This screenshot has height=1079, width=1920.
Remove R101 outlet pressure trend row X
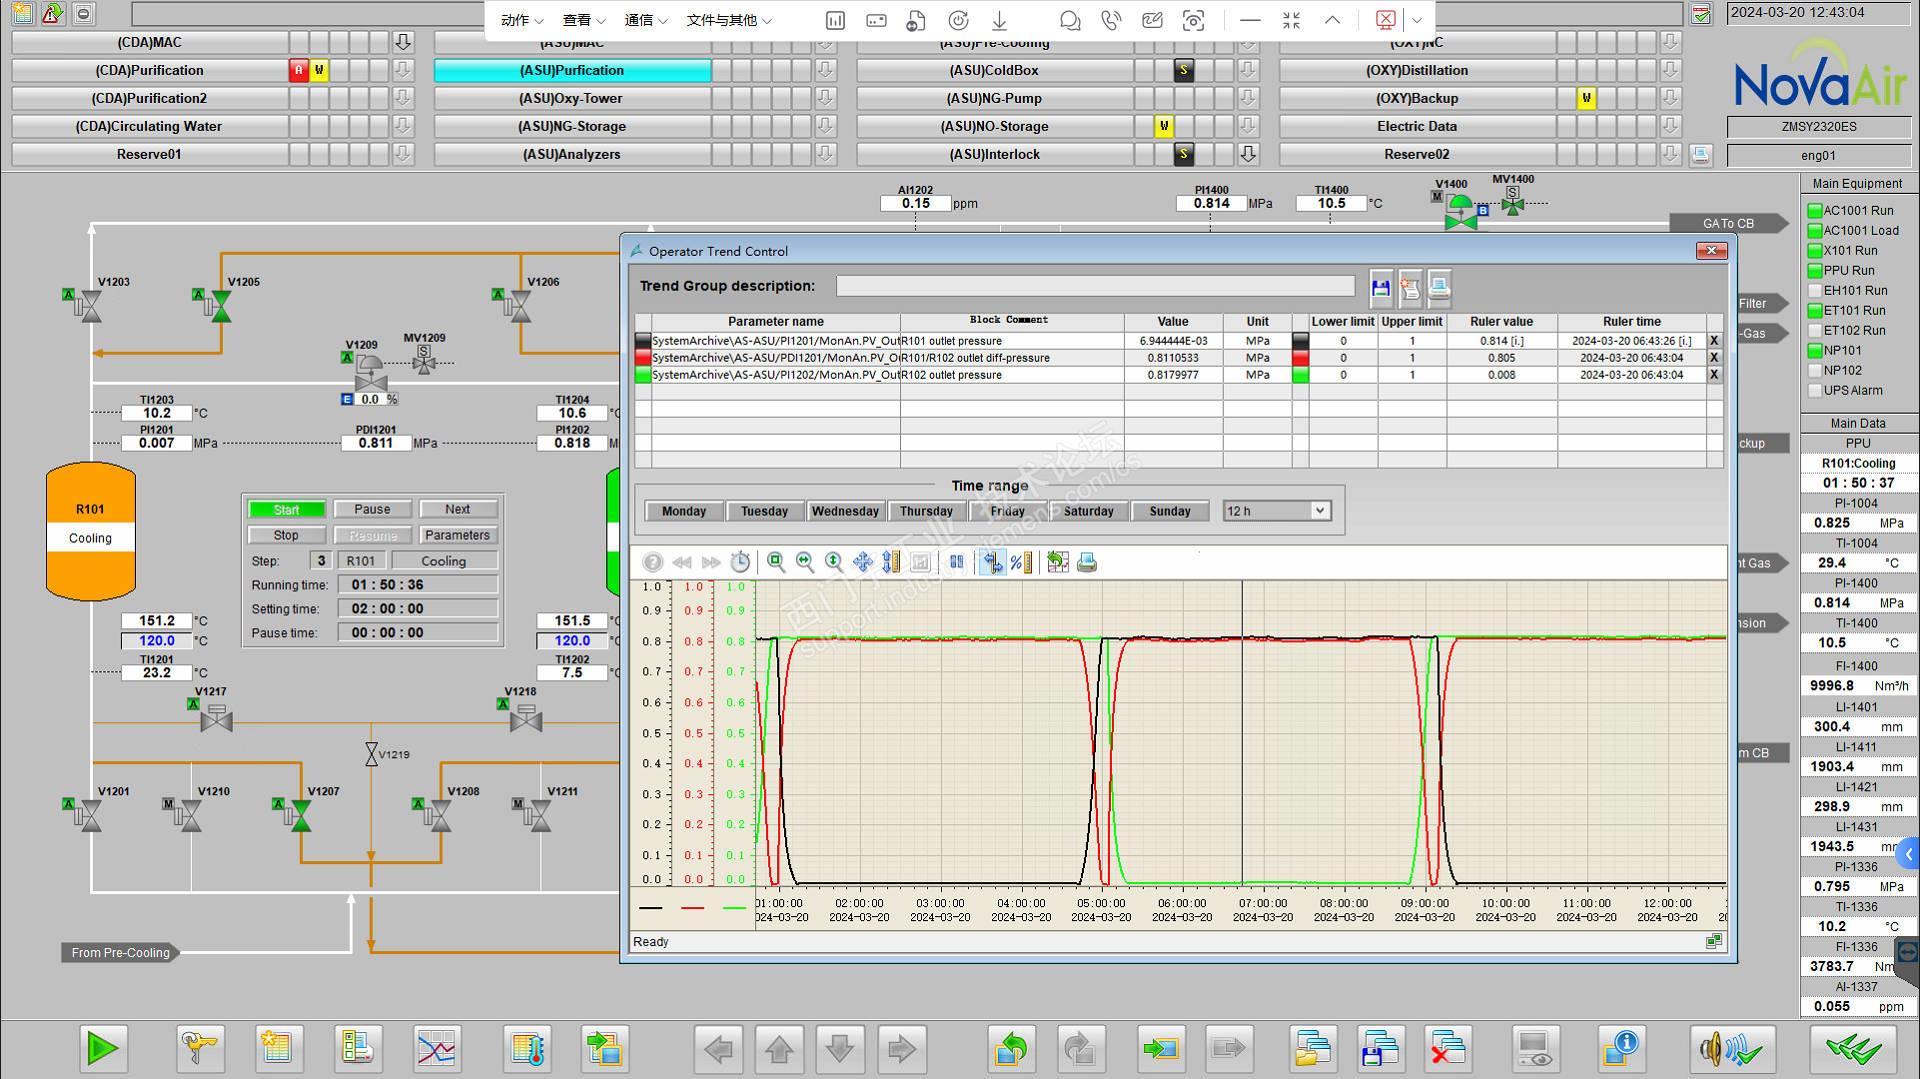click(1714, 341)
